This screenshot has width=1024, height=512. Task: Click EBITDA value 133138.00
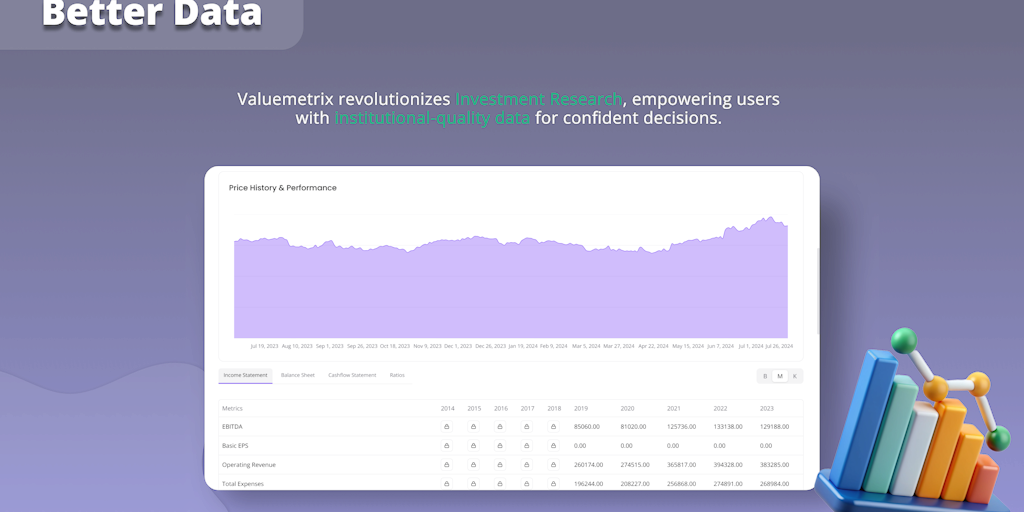tap(728, 426)
